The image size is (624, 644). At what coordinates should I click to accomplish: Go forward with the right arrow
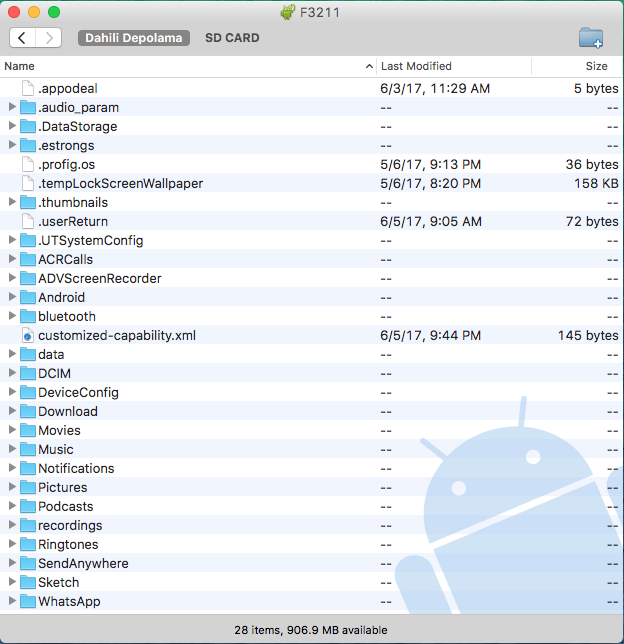pyautogui.click(x=49, y=38)
